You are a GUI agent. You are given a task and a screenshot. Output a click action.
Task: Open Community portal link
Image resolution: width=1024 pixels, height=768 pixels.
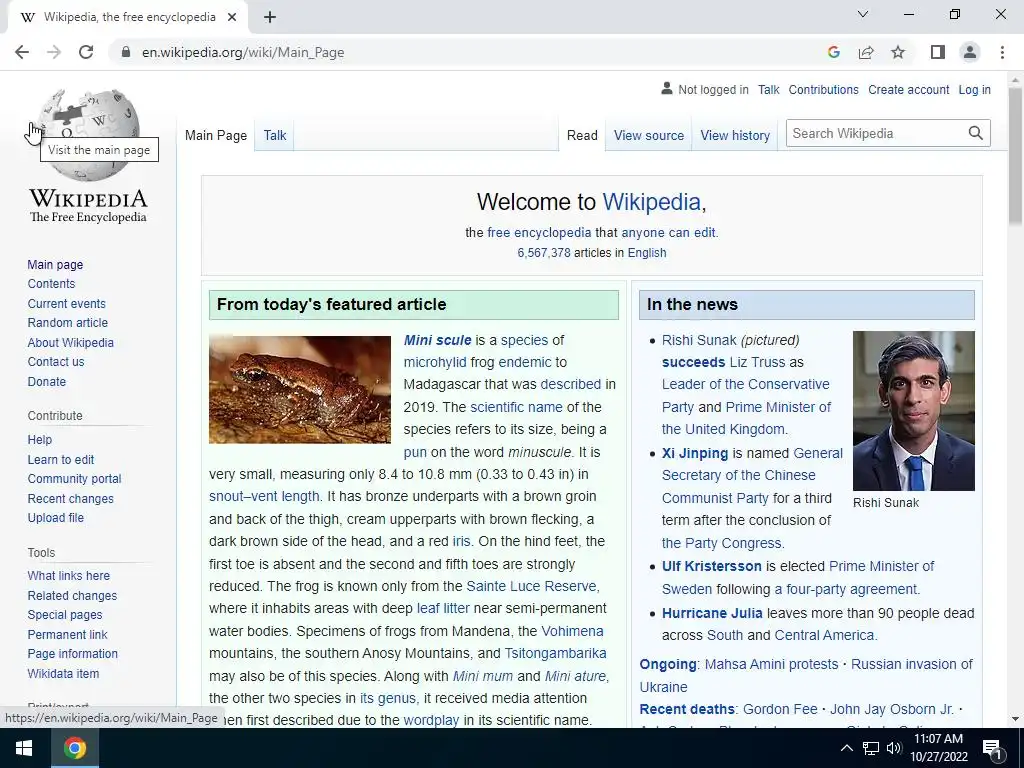(74, 479)
